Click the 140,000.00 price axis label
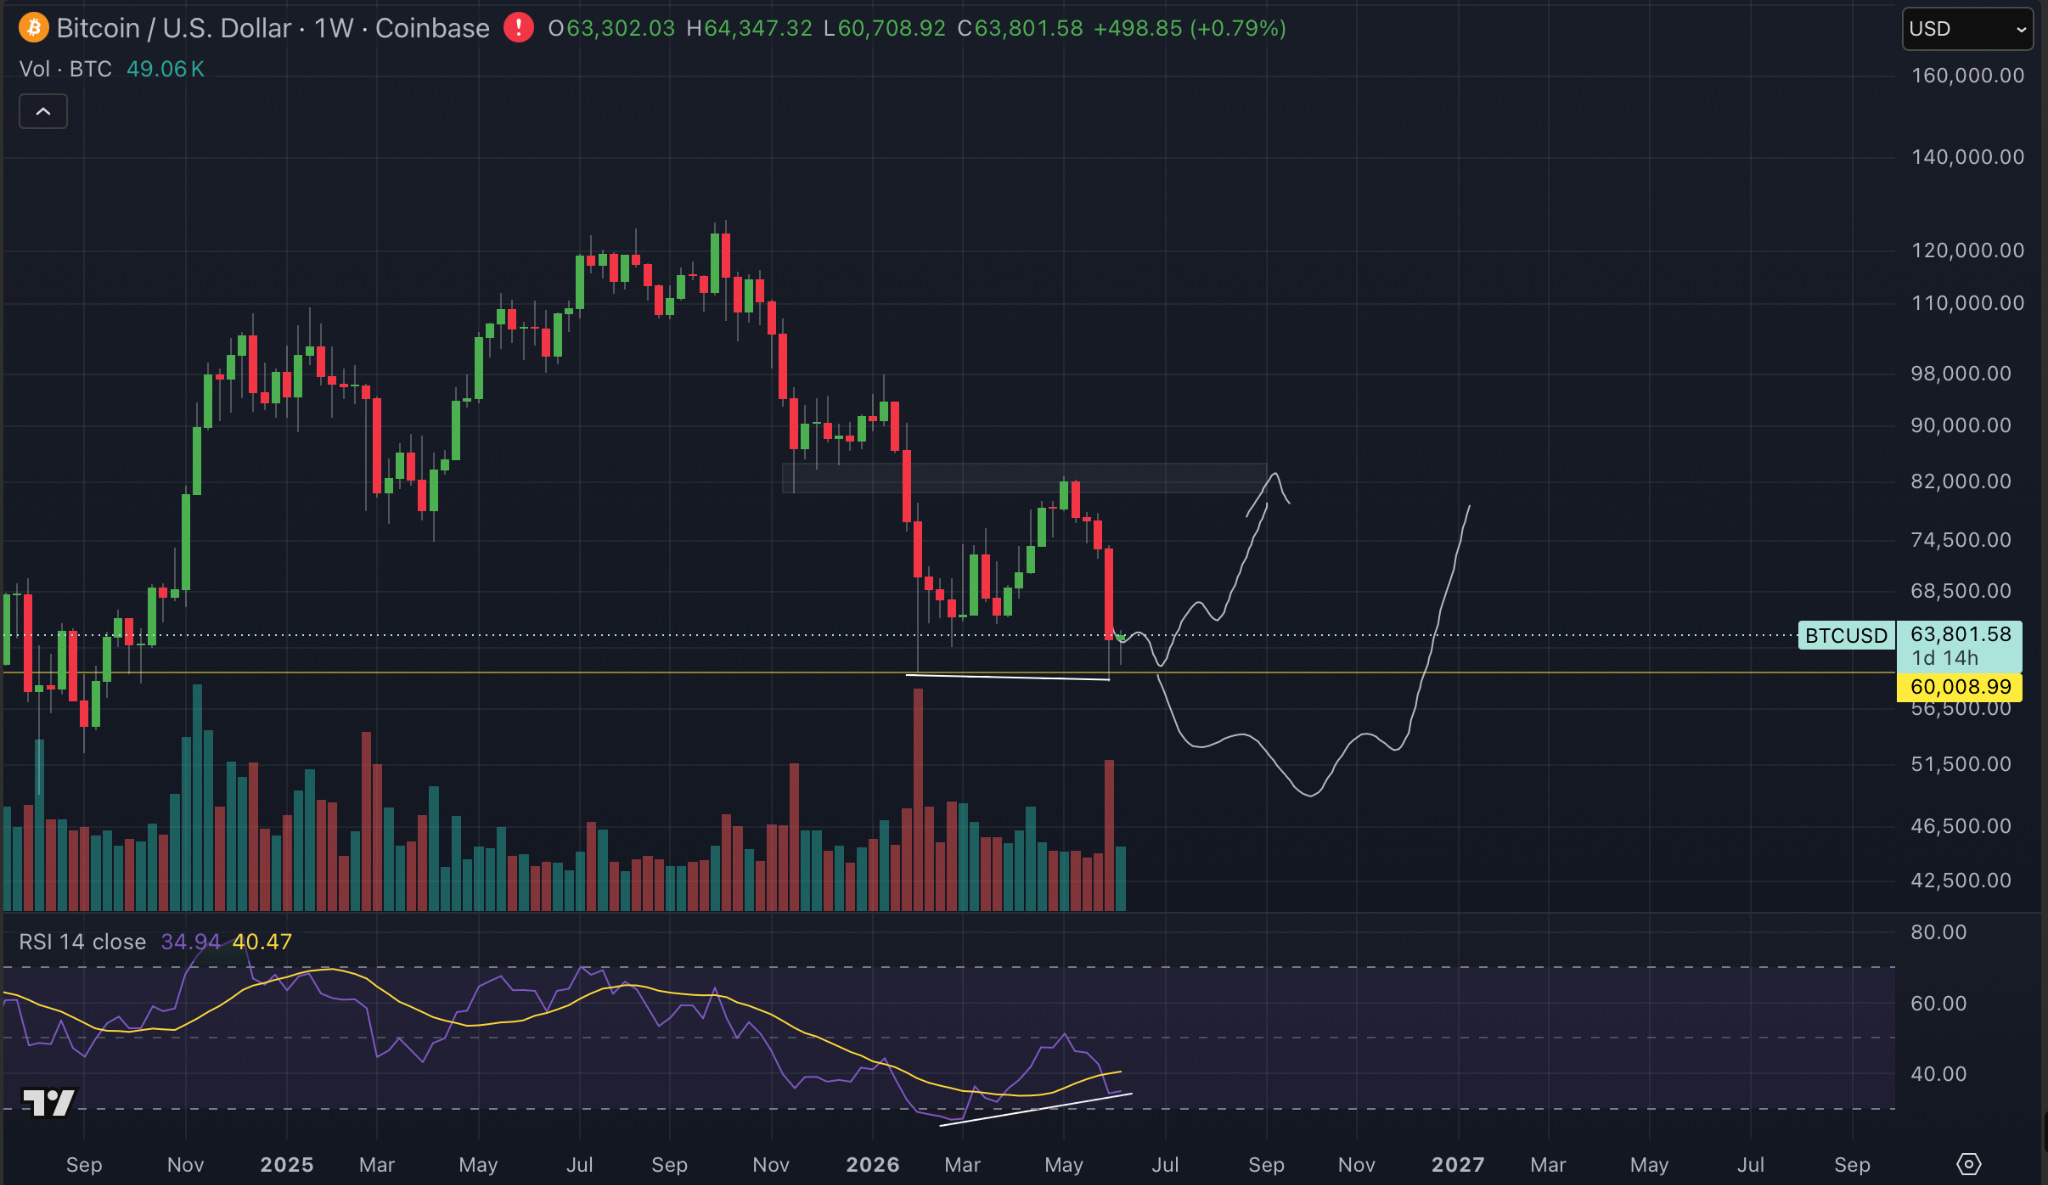This screenshot has height=1185, width=2048. (1967, 157)
